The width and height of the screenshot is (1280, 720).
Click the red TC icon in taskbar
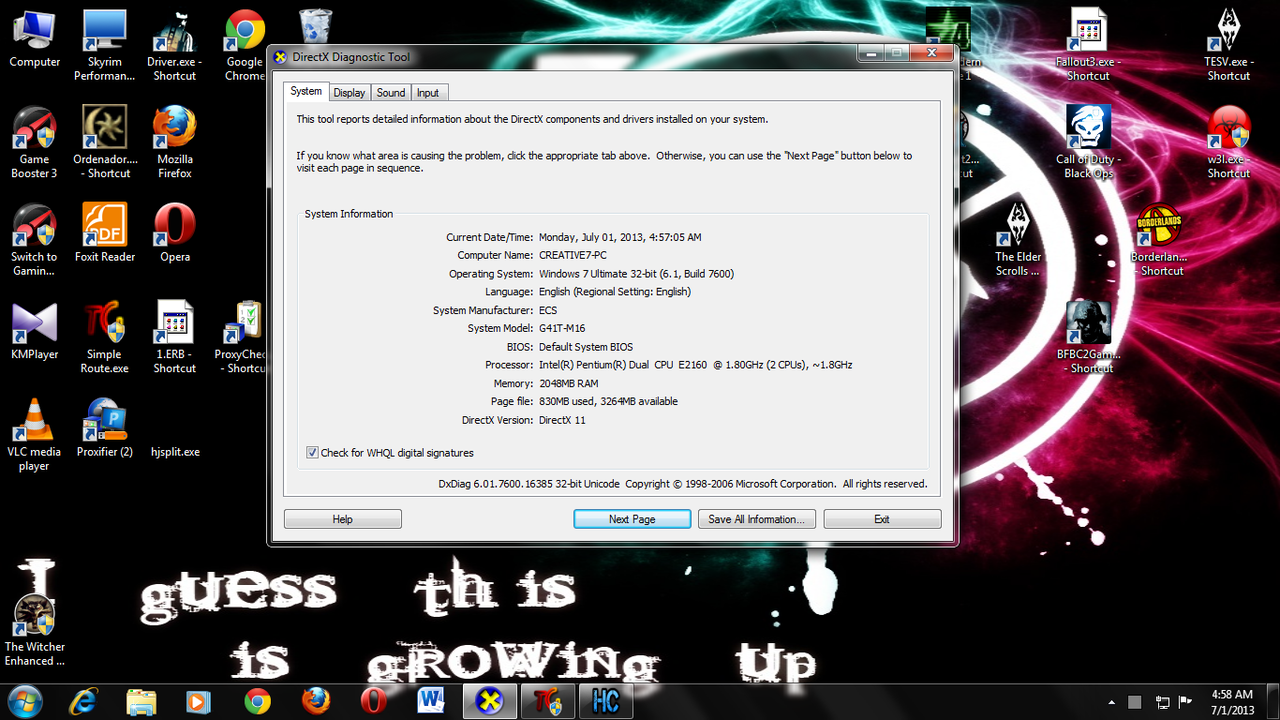(548, 701)
